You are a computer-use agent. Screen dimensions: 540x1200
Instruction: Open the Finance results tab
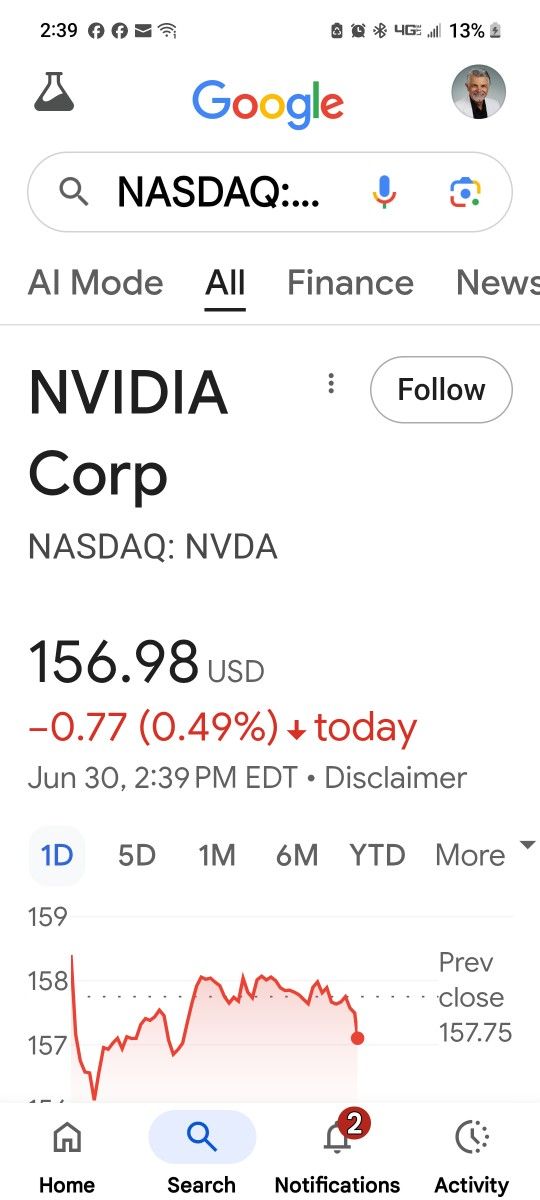click(x=350, y=283)
